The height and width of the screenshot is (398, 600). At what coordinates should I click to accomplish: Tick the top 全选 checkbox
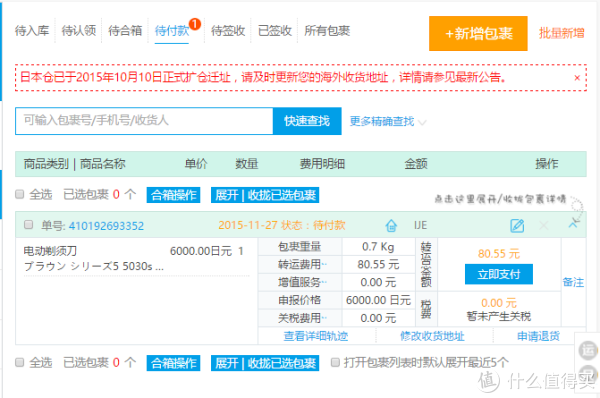point(20,194)
